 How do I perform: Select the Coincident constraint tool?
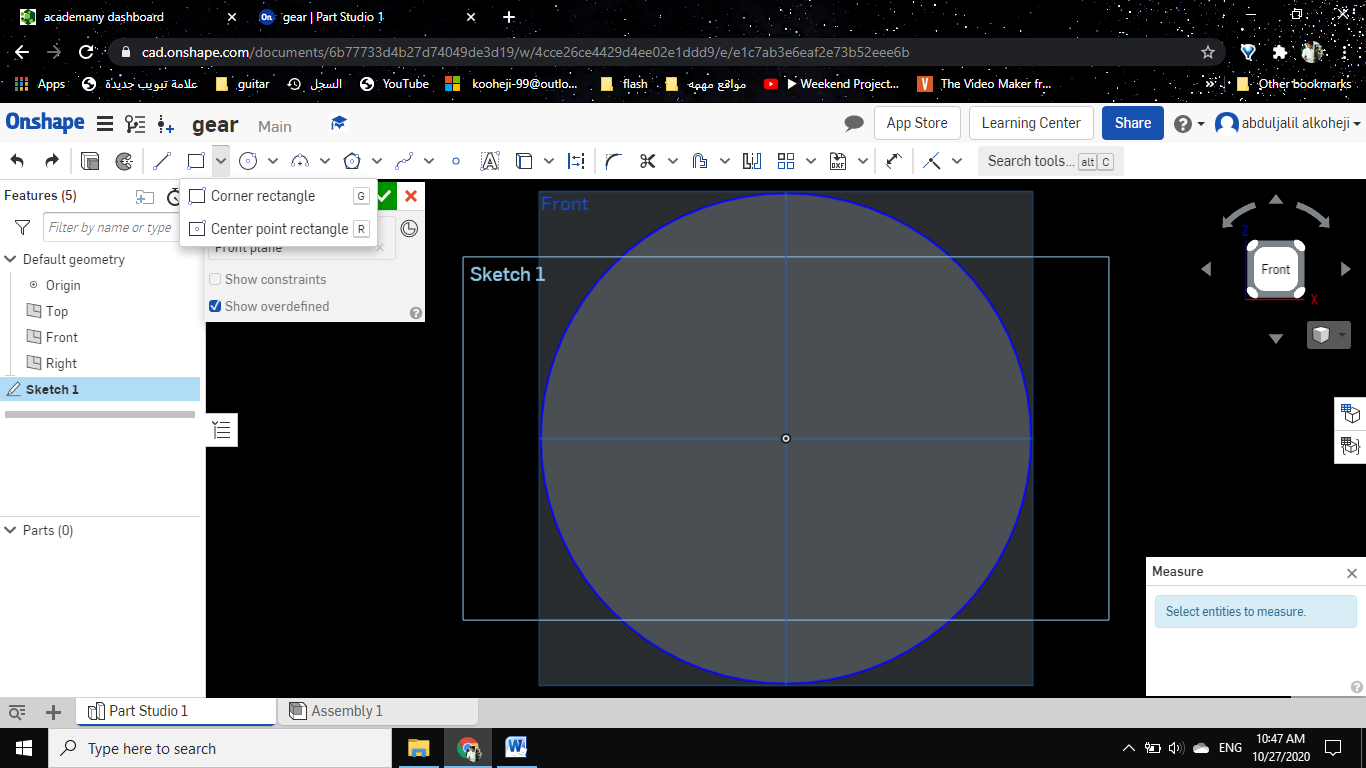click(x=932, y=161)
